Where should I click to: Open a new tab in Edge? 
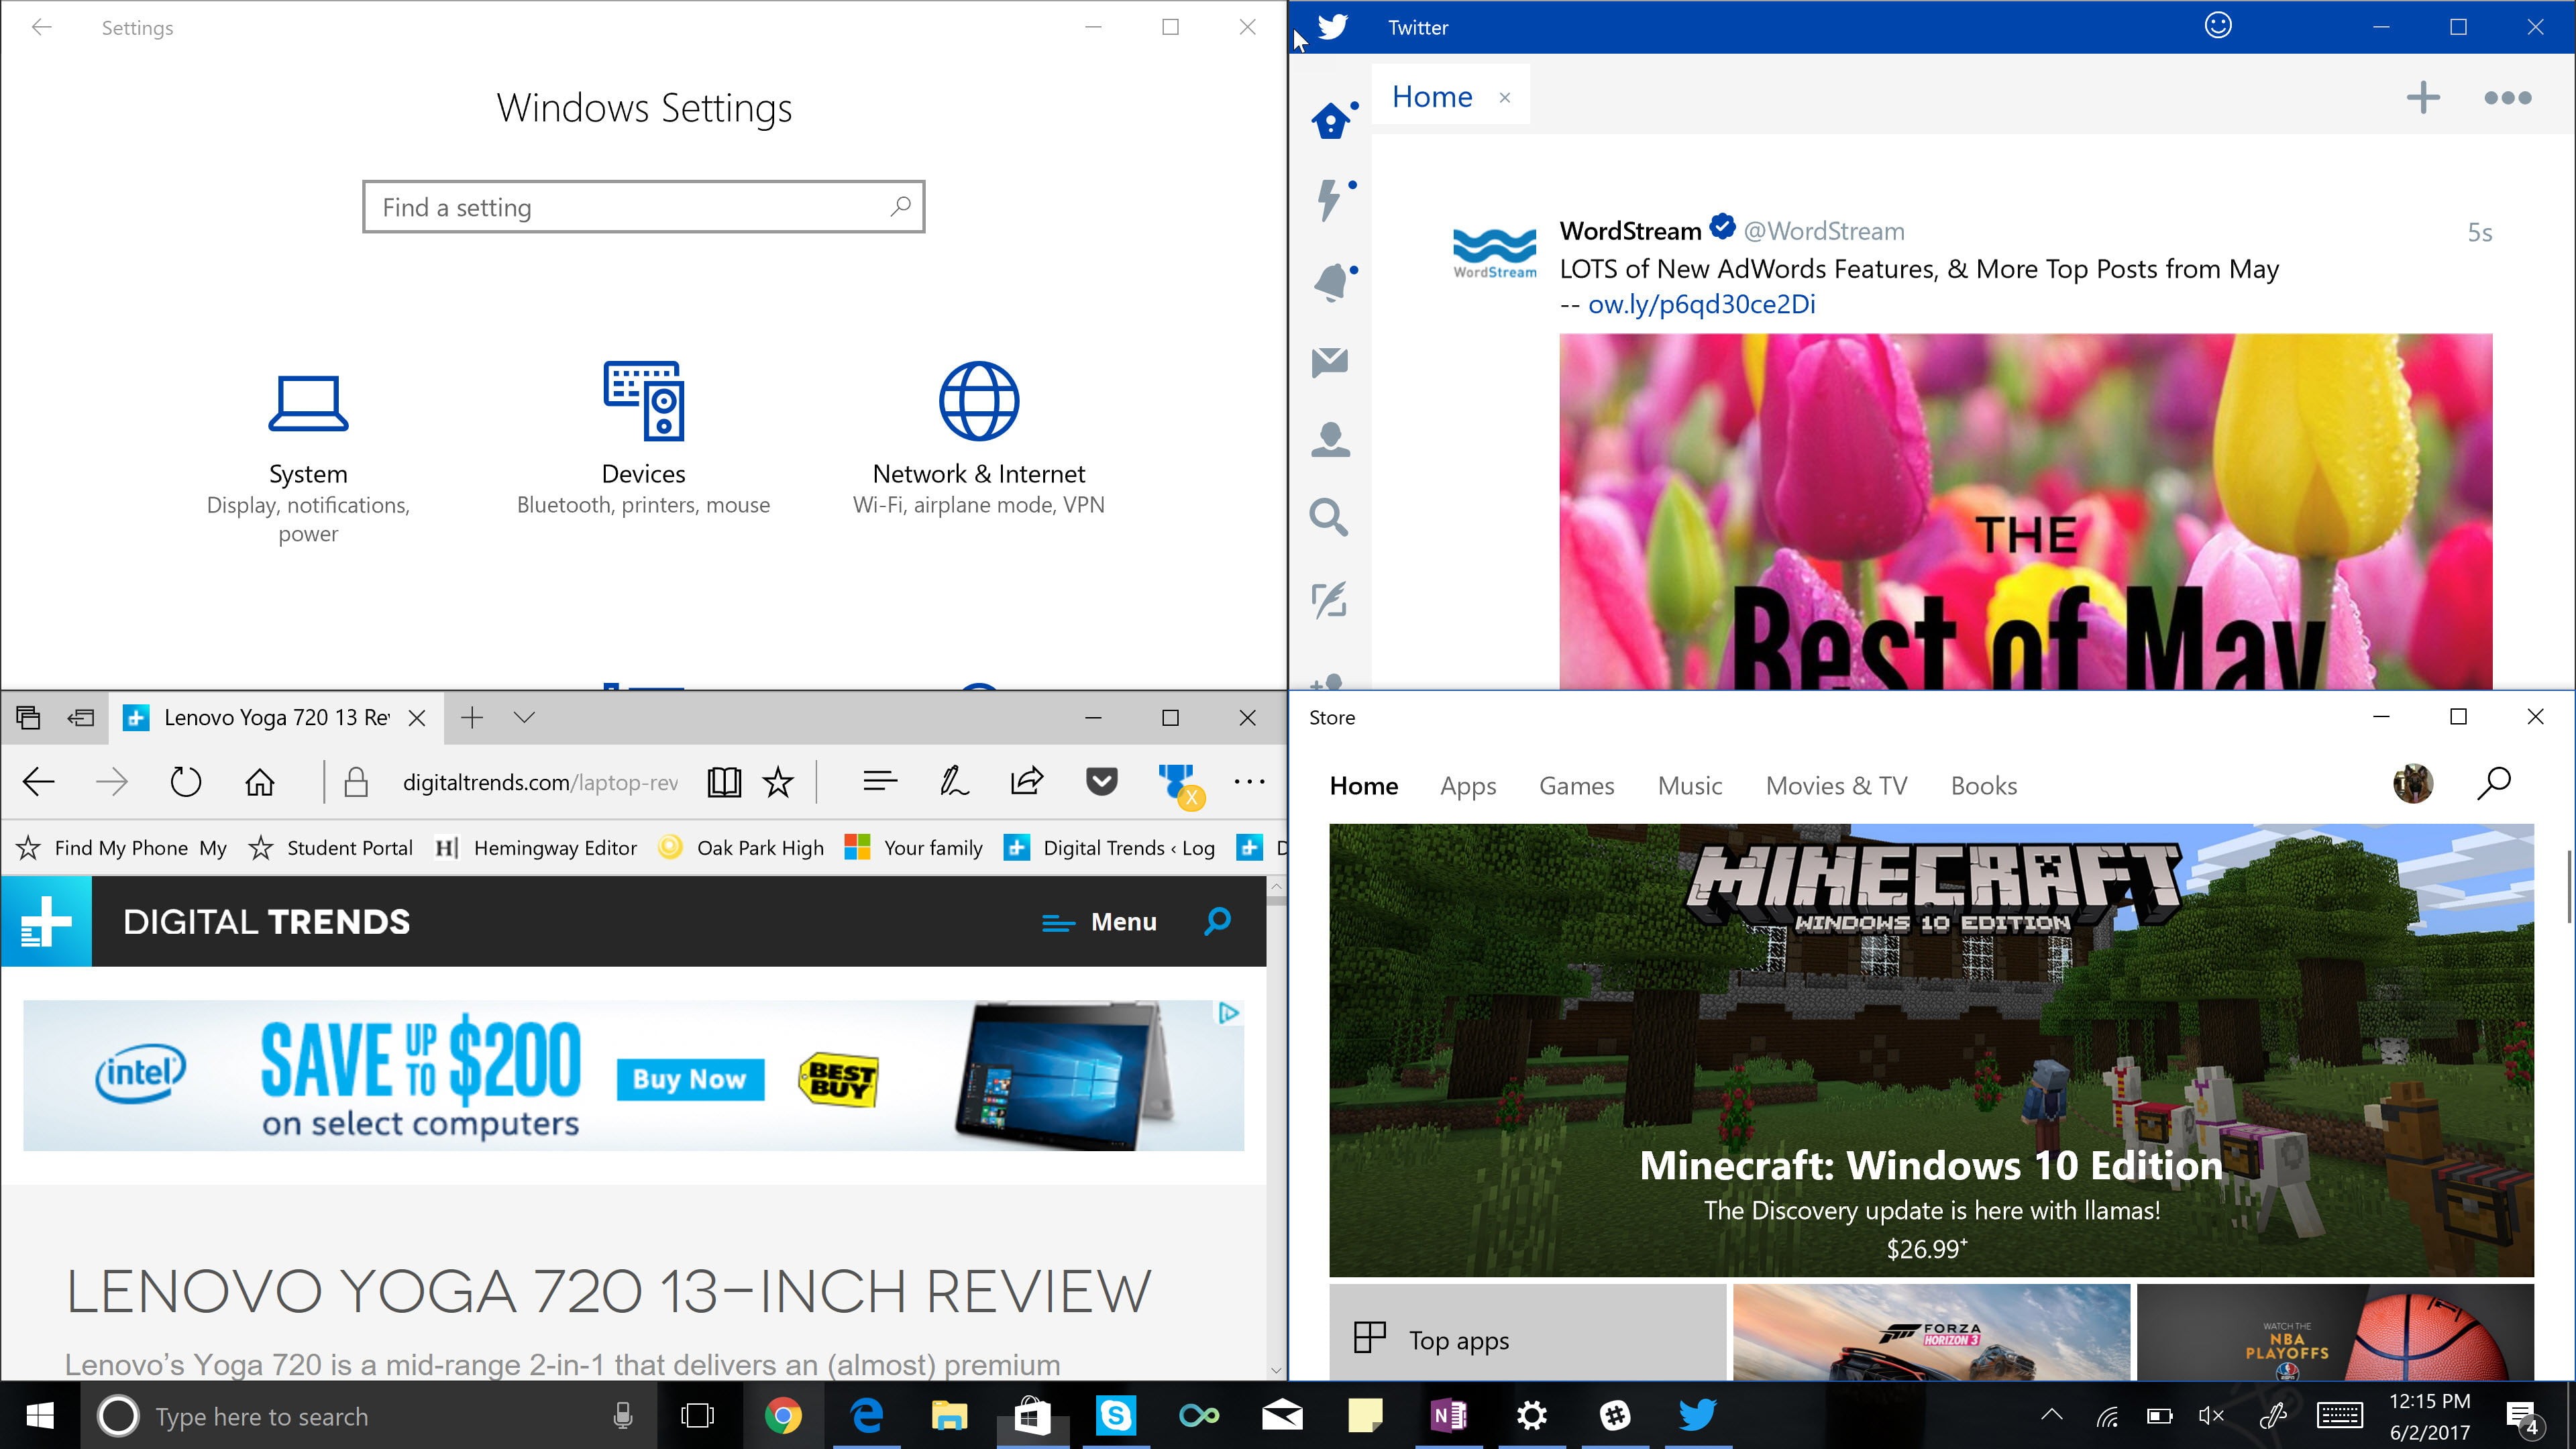click(x=472, y=717)
